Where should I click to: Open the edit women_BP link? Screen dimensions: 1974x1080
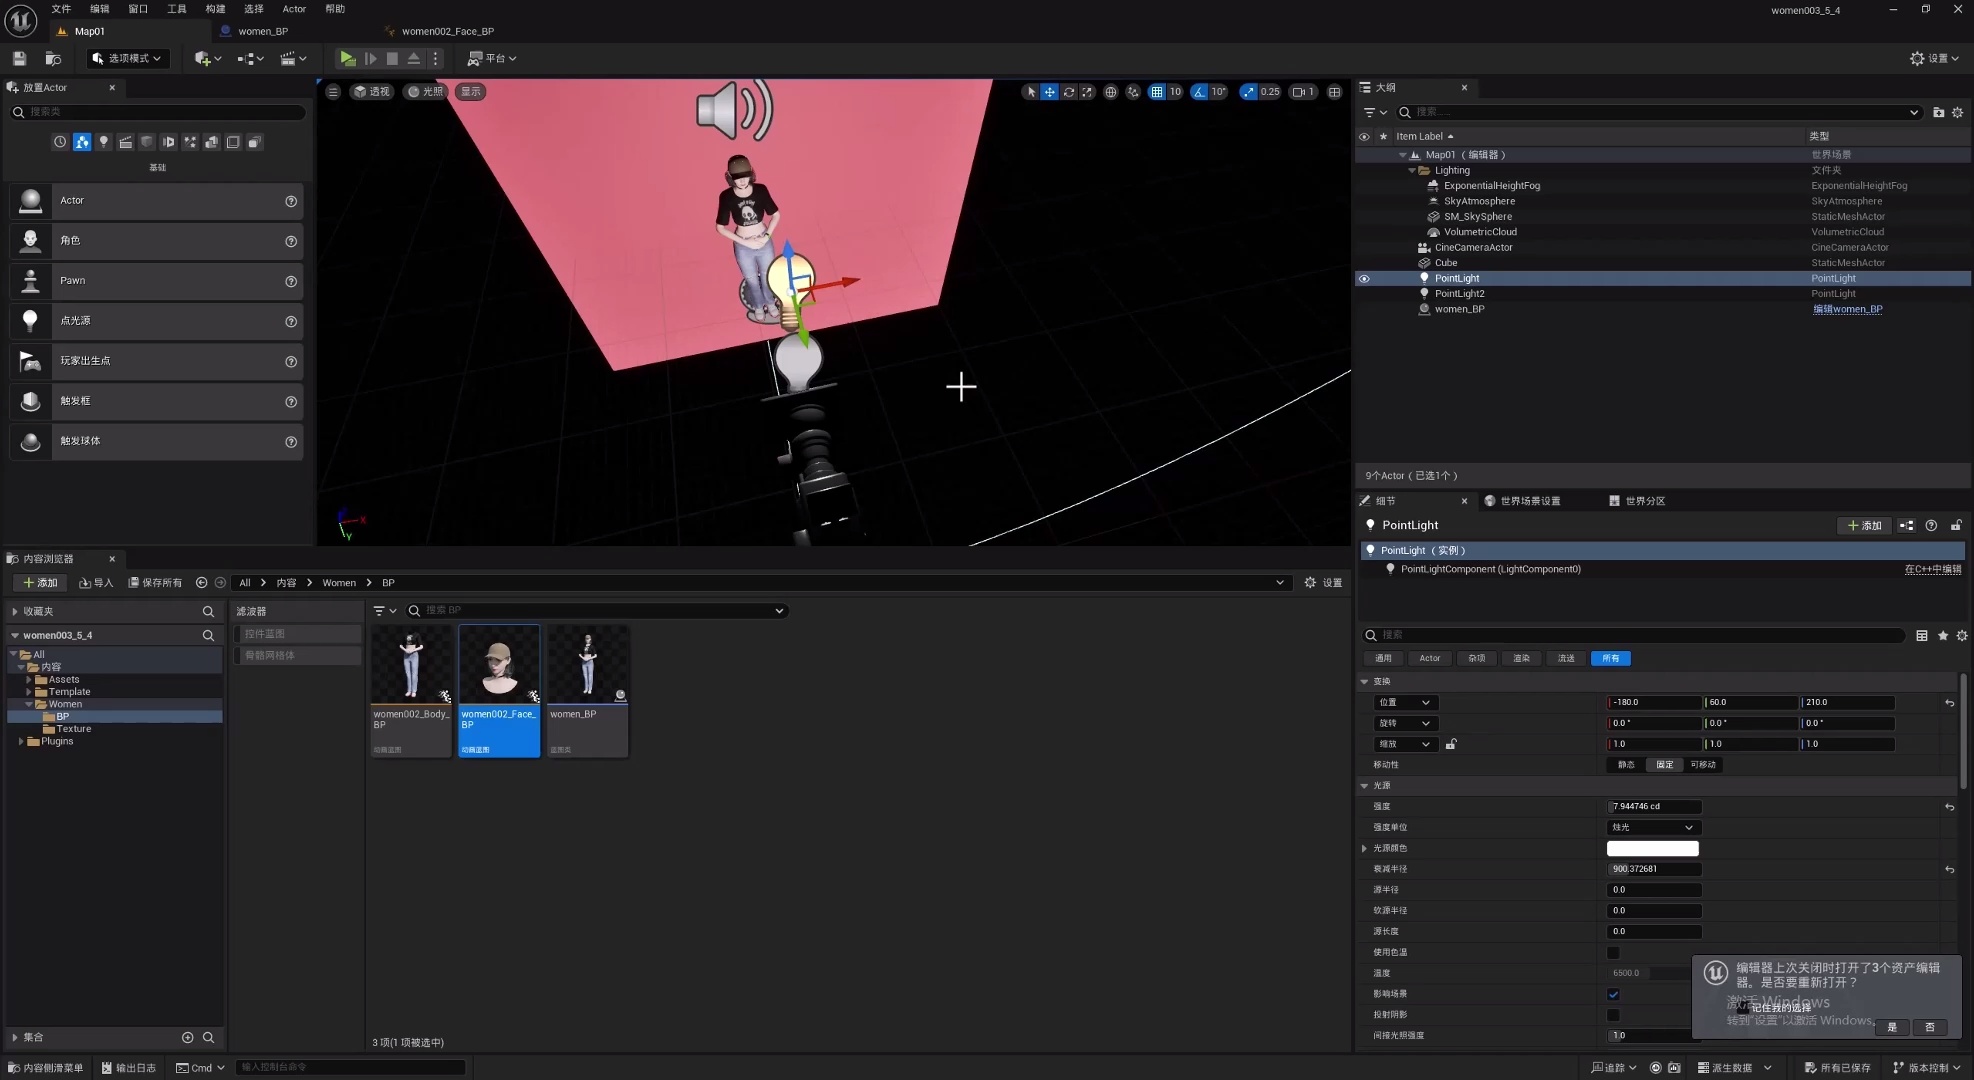coord(1847,310)
